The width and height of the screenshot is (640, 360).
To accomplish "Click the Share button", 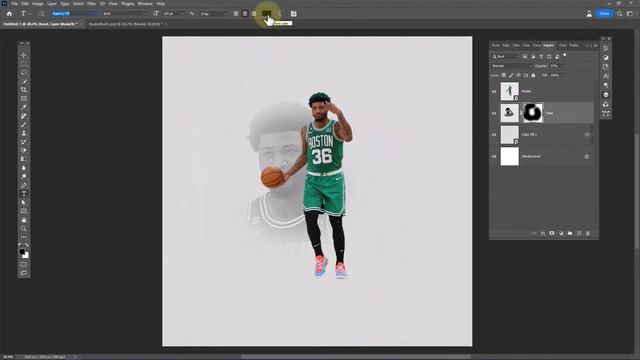I will click(x=604, y=13).
